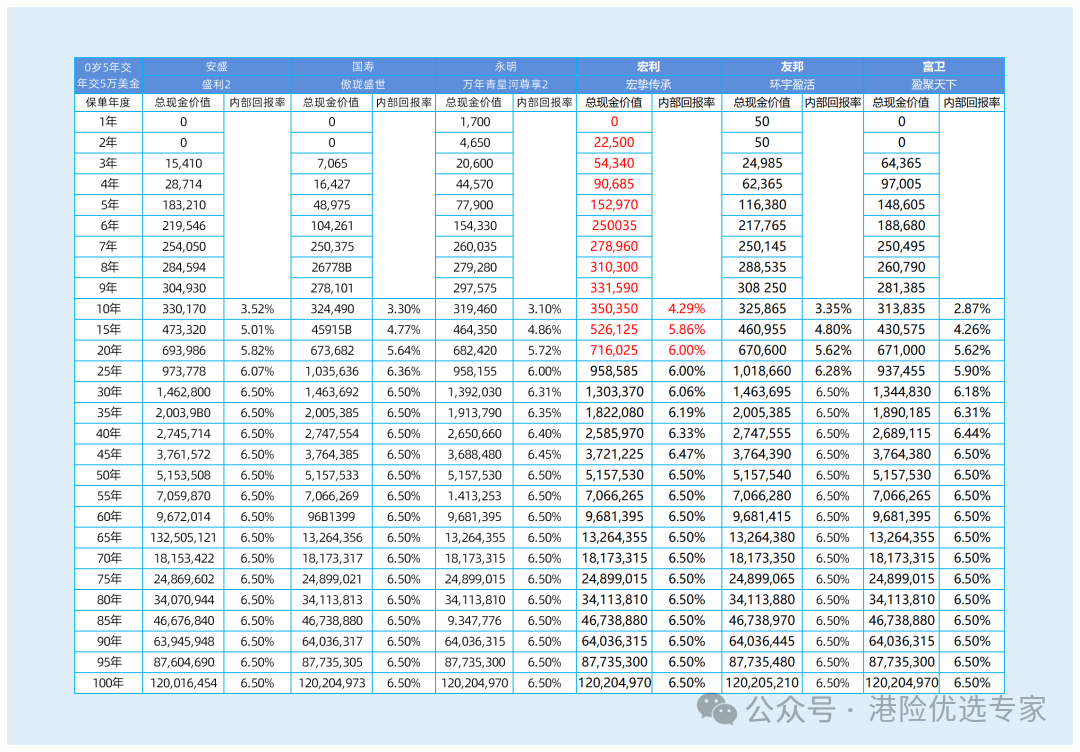This screenshot has width=1080, height=752.
Task: Select the cell value '308 250'
Action: (762, 288)
